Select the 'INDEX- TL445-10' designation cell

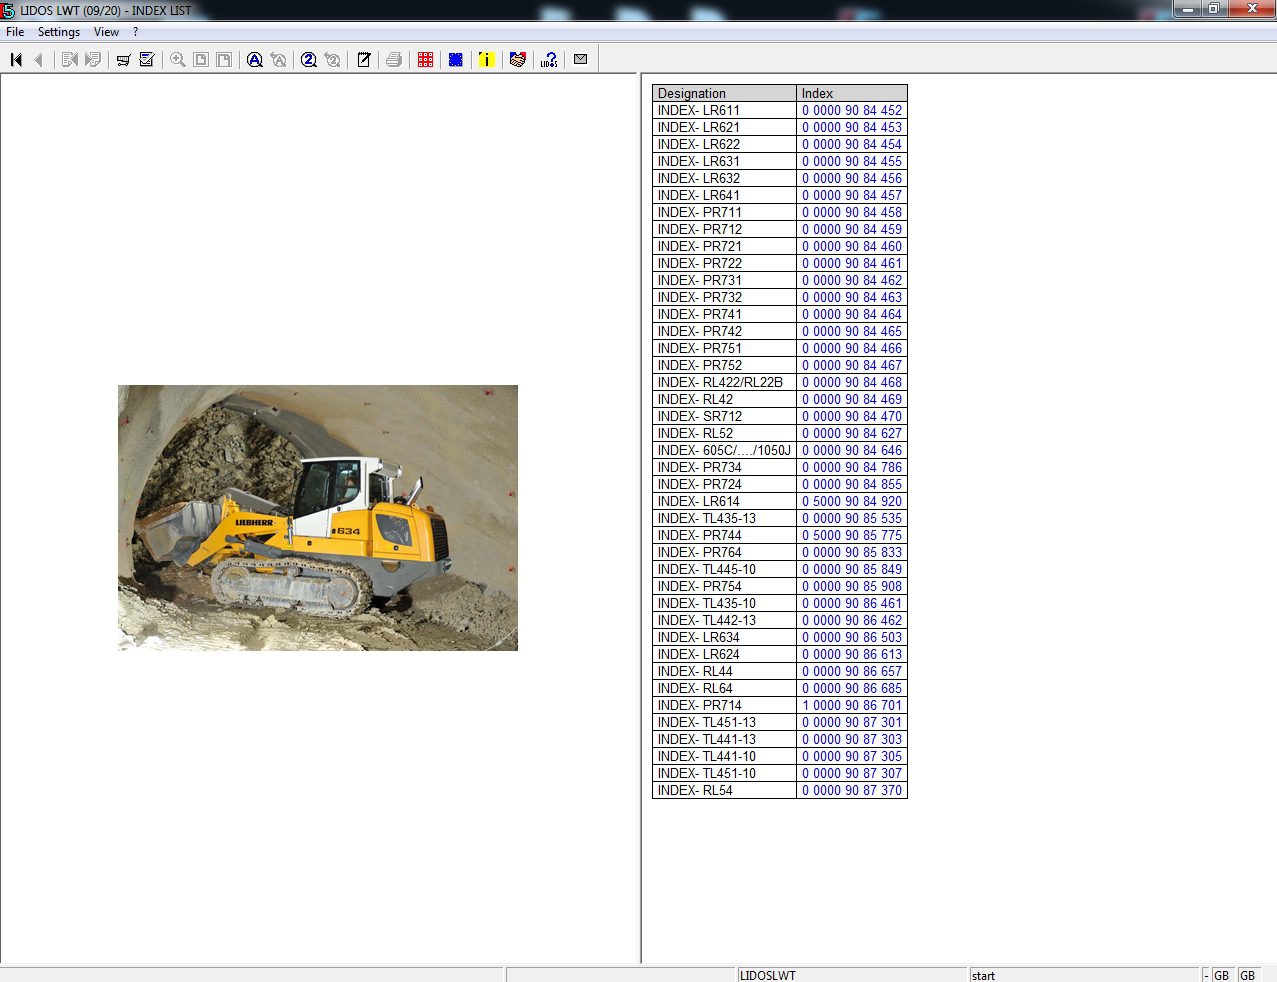[725, 569]
